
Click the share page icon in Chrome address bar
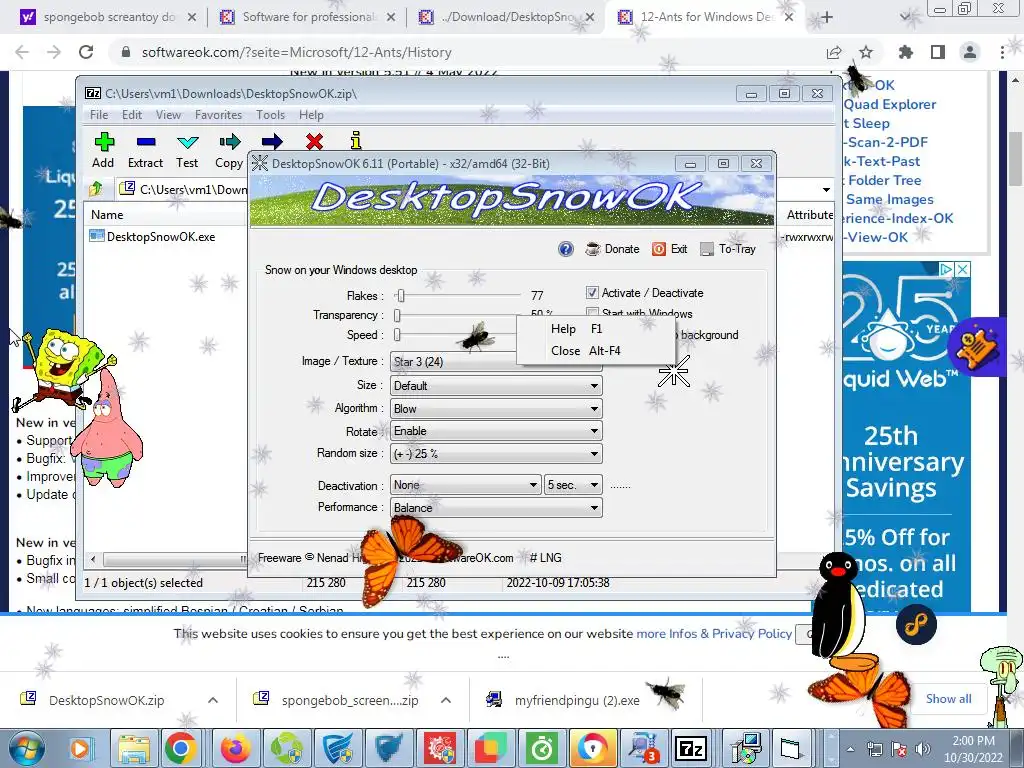[834, 52]
